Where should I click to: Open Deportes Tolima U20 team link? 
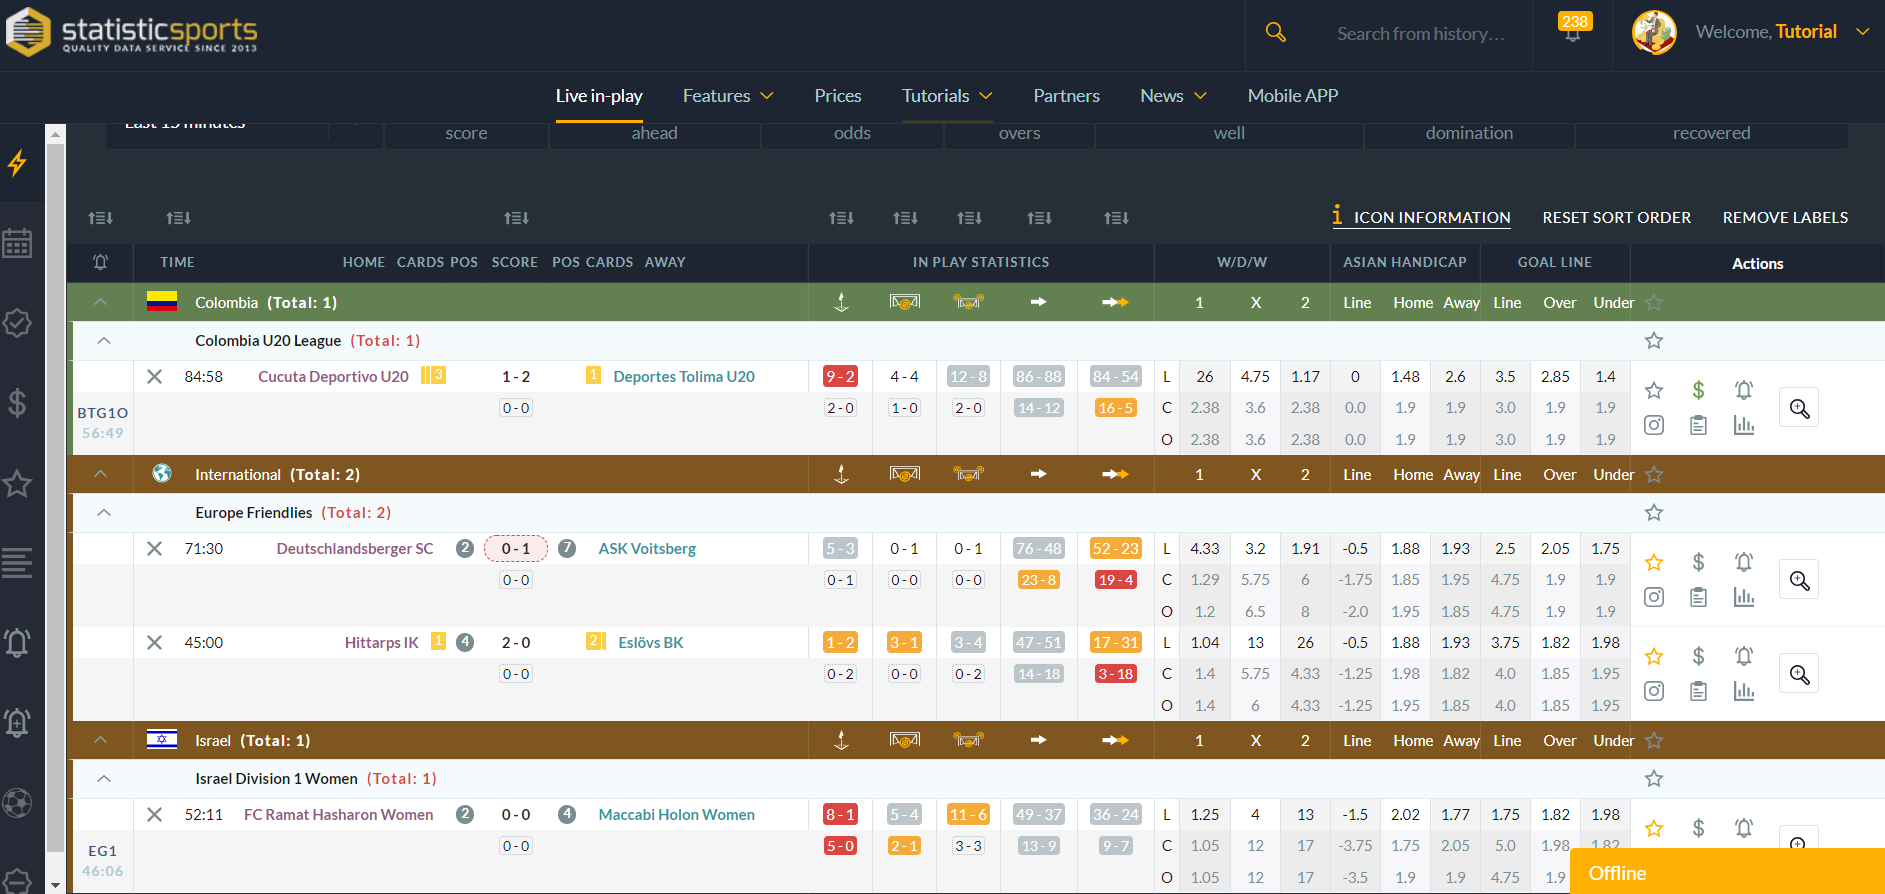click(x=684, y=377)
